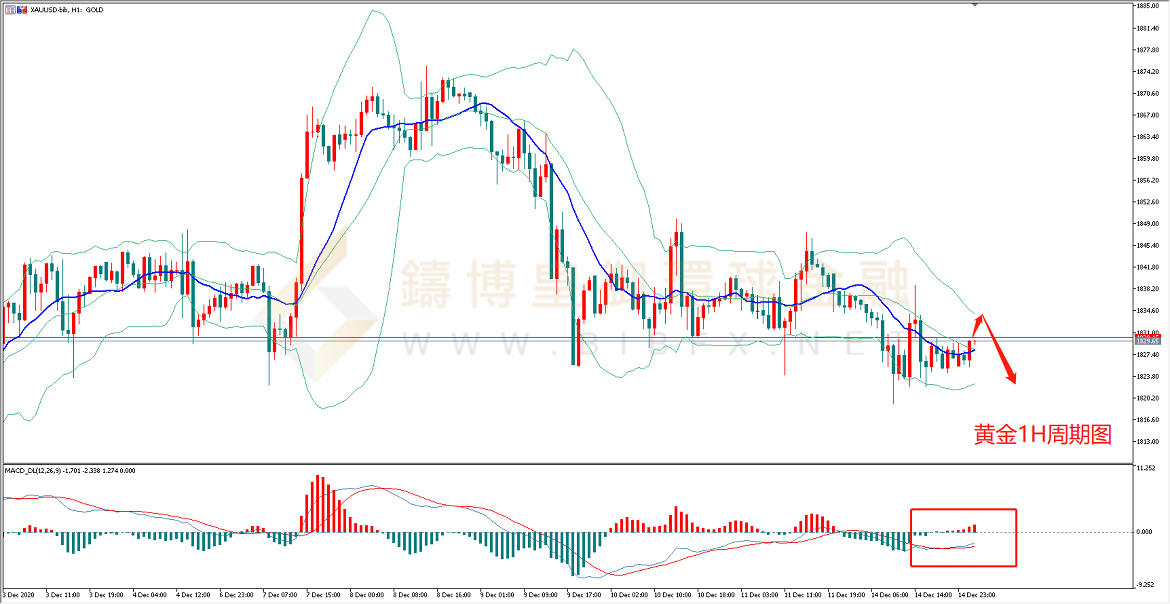Click the peak of the red forecast arrow
The image size is (1170, 604).
click(982, 316)
